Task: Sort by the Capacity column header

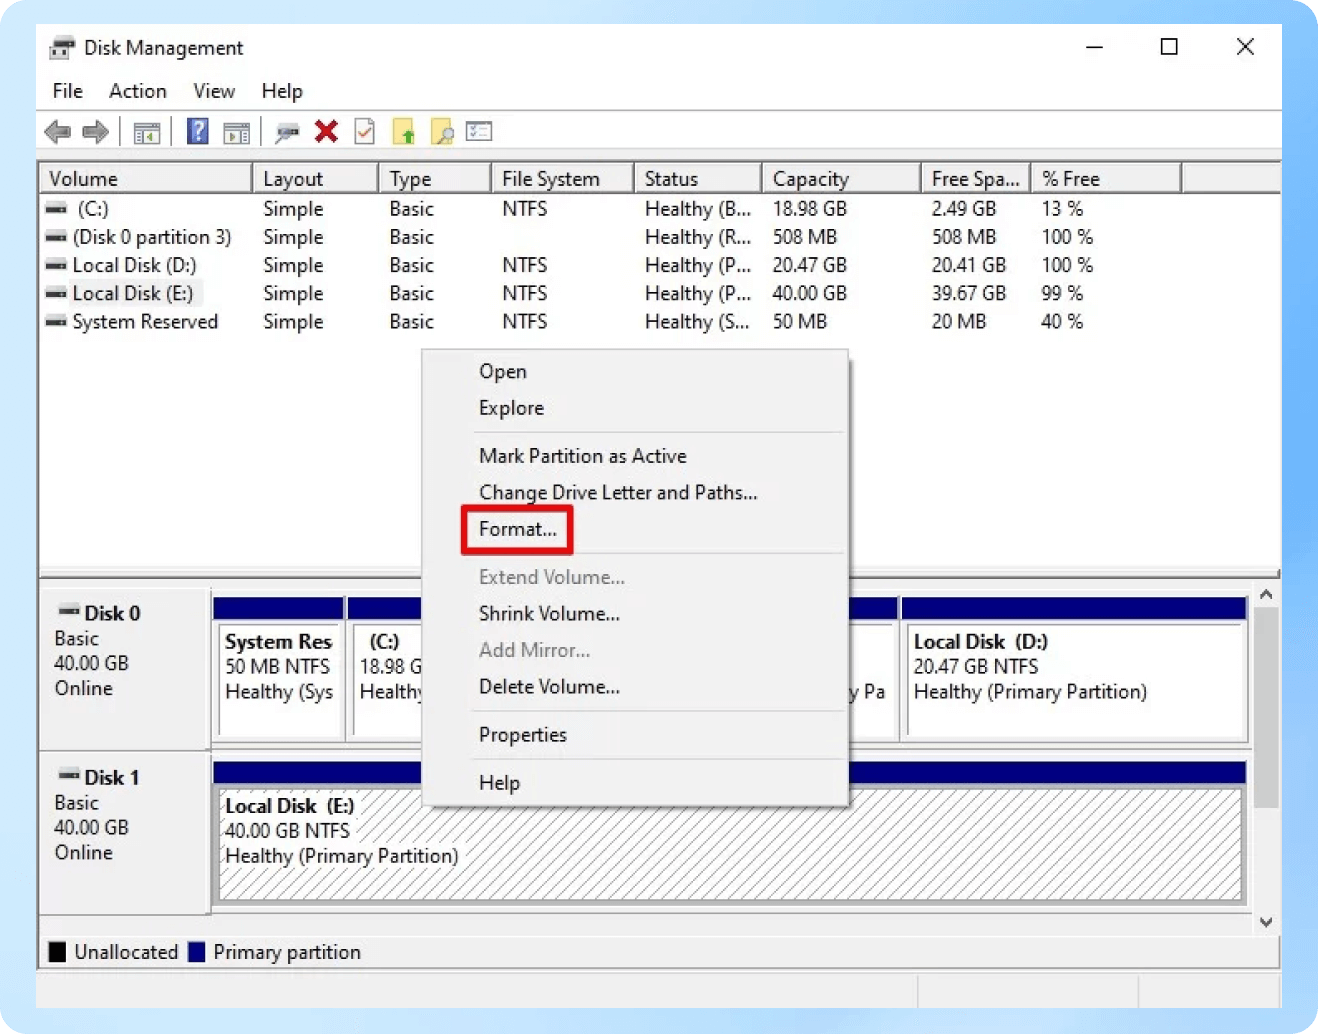Action: [841, 179]
